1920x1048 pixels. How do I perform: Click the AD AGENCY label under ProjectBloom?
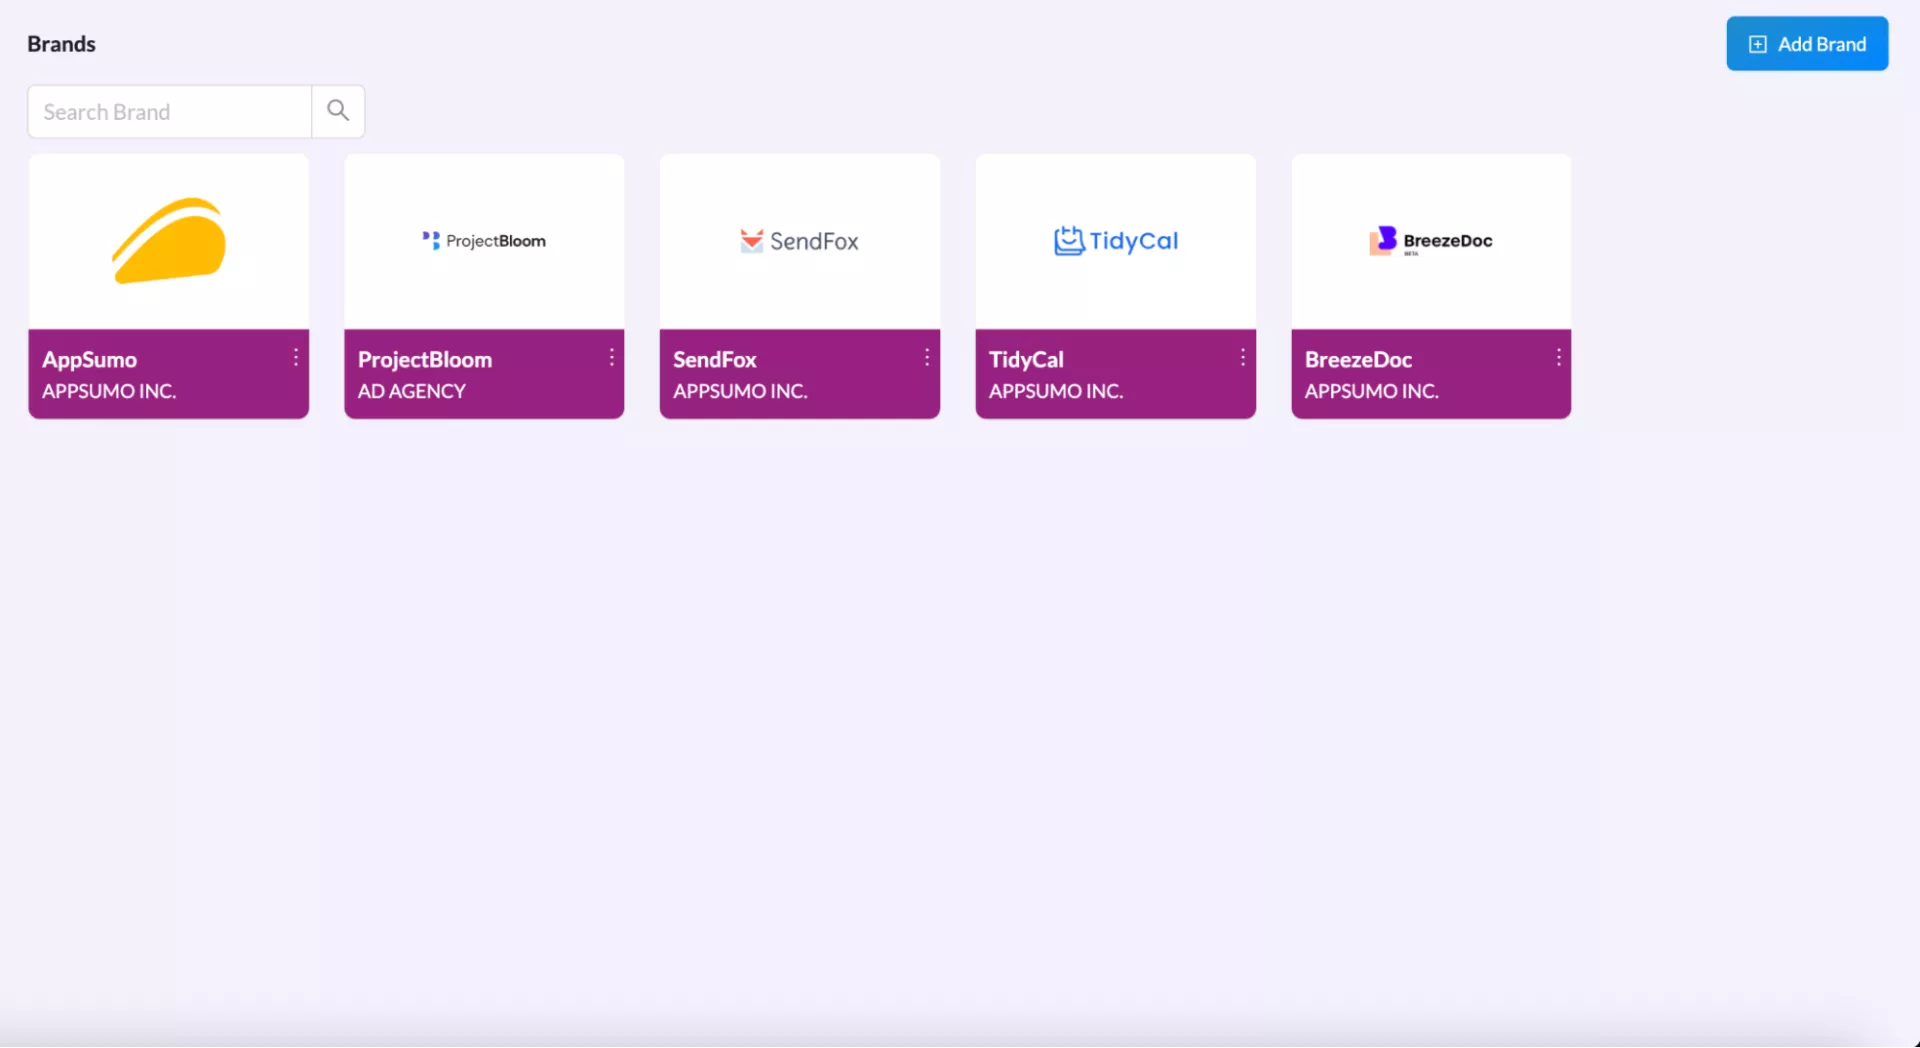[x=412, y=392]
